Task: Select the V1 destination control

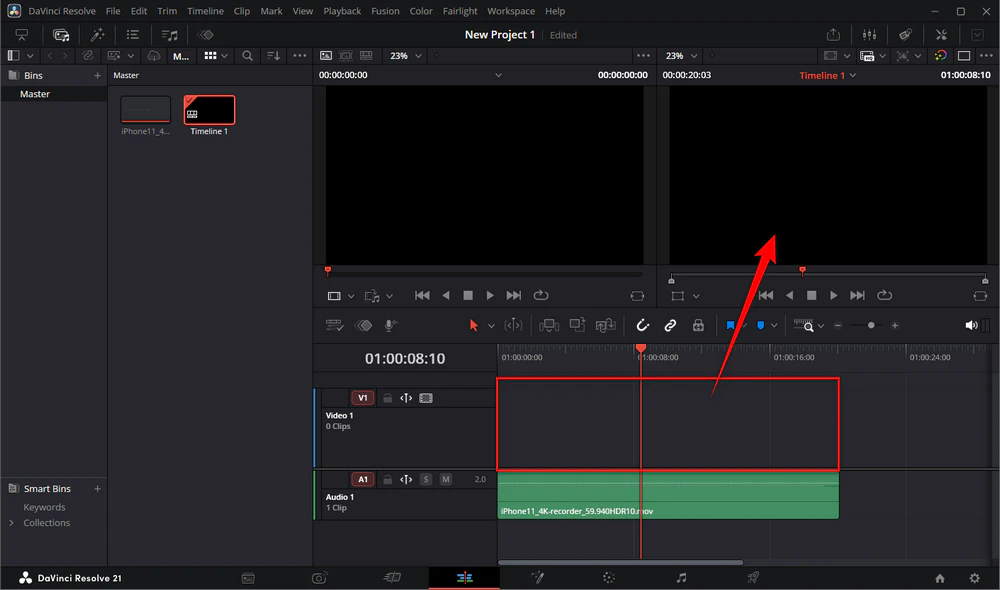Action: tap(362, 398)
